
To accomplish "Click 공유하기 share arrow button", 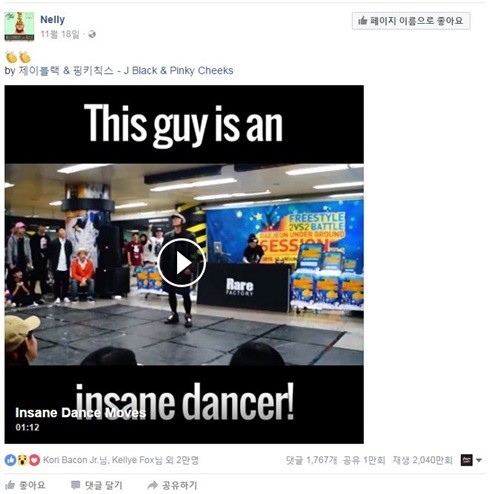I will (172, 485).
